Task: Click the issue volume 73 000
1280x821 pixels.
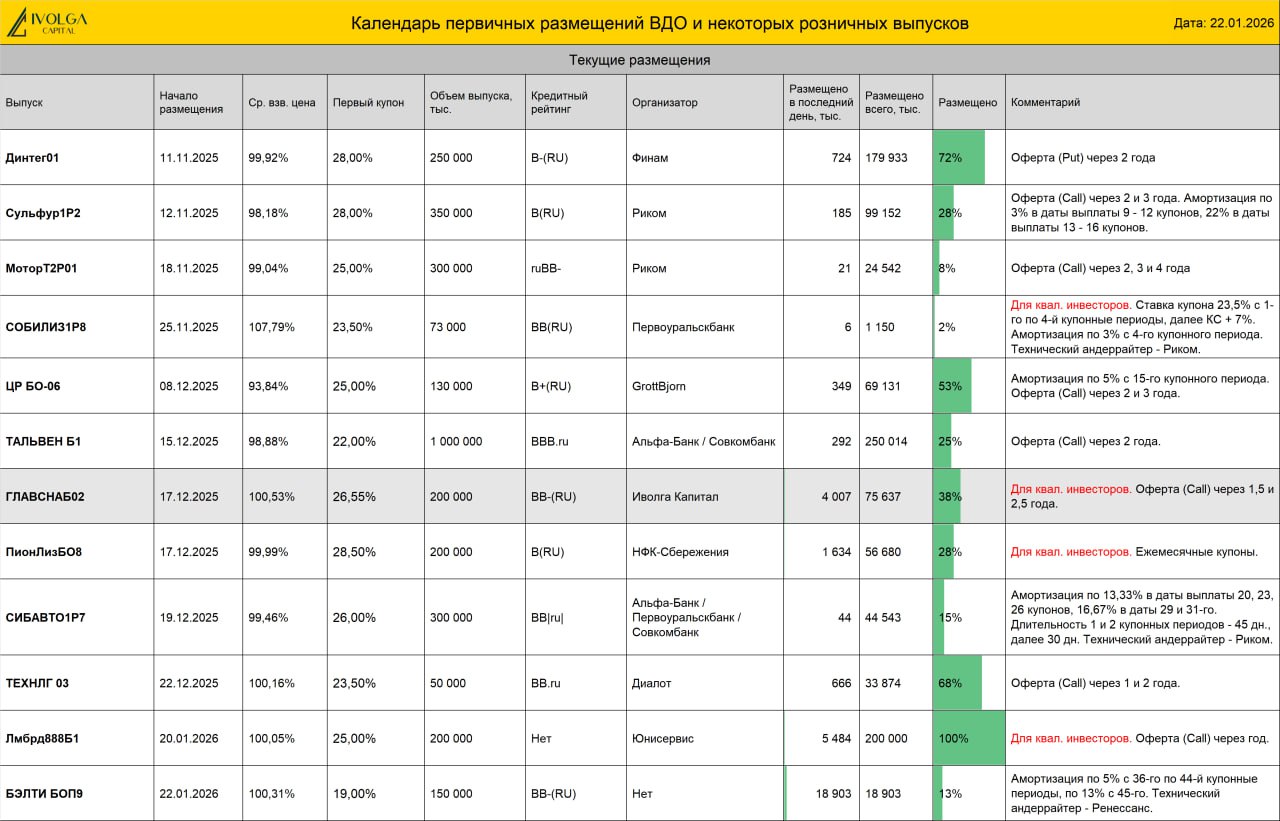Action: coord(448,327)
